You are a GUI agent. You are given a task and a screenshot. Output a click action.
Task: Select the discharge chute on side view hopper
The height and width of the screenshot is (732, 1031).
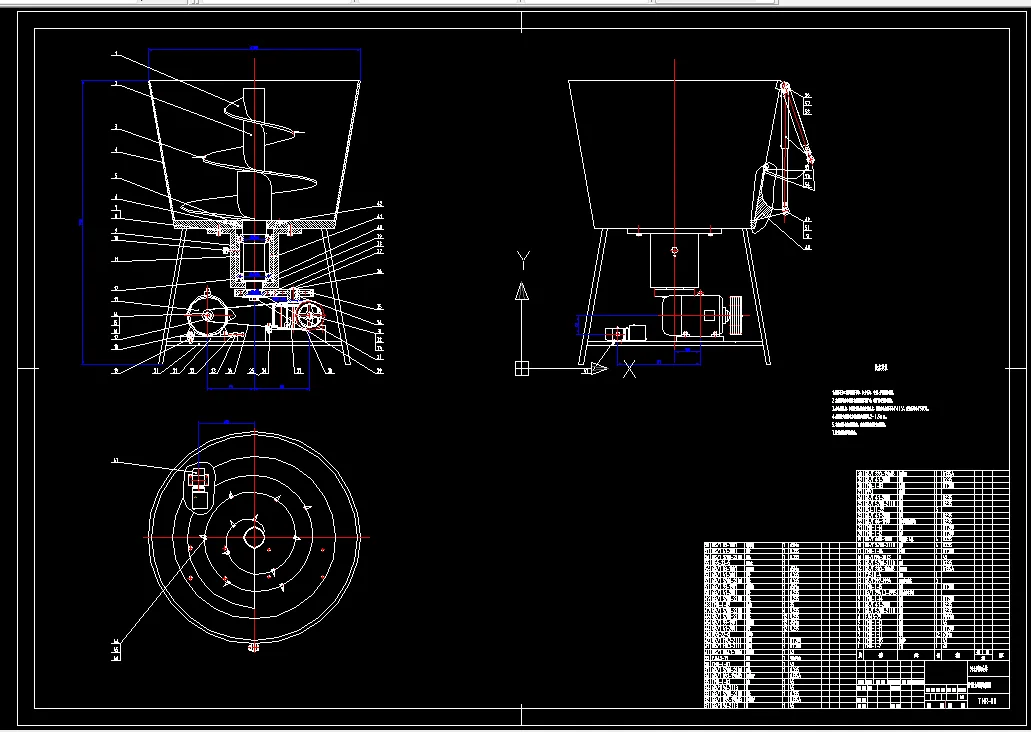pos(766,198)
